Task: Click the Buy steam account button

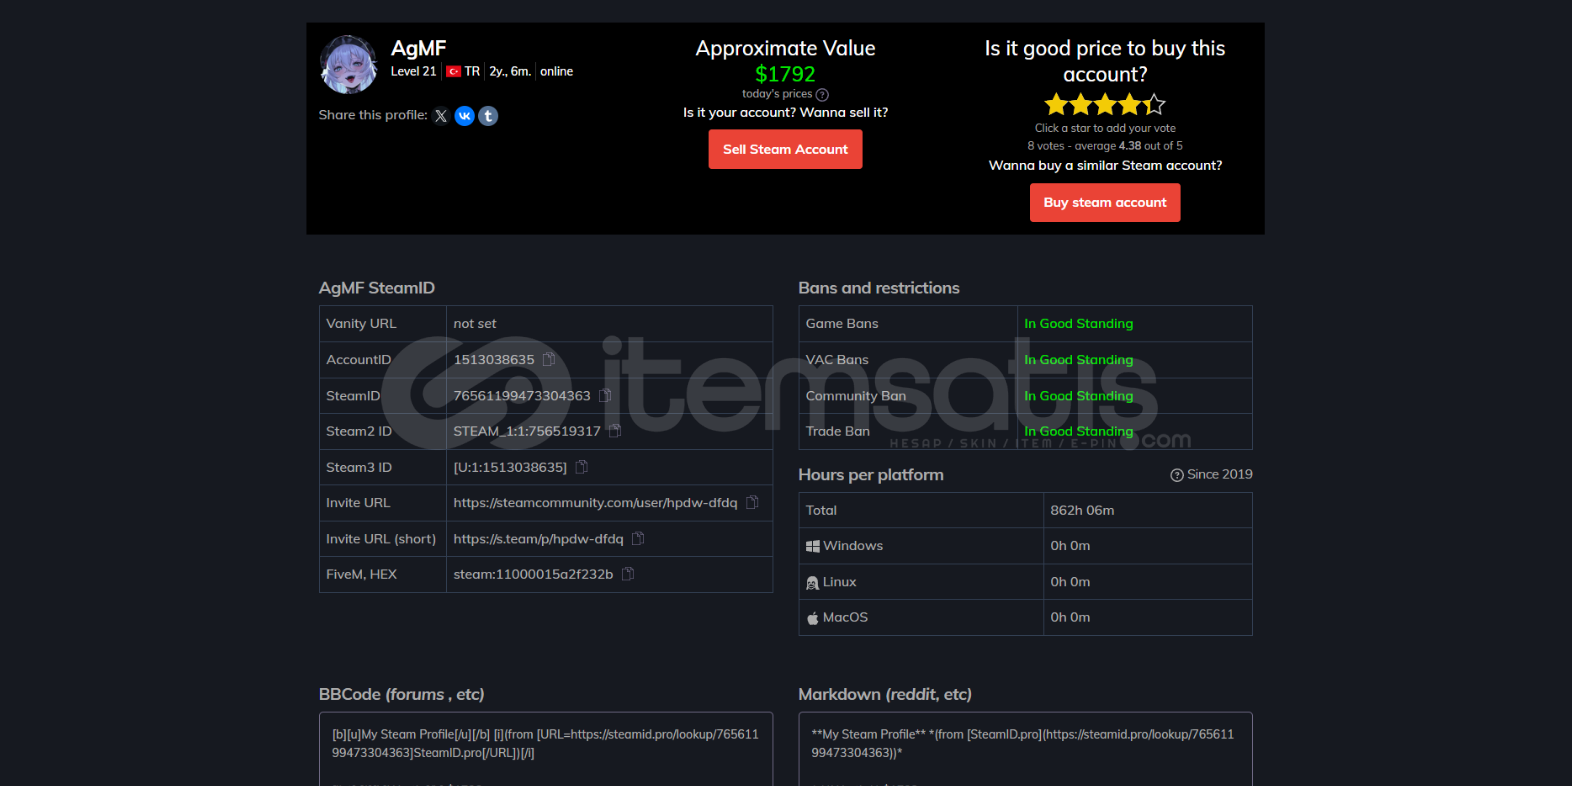Action: point(1105,202)
